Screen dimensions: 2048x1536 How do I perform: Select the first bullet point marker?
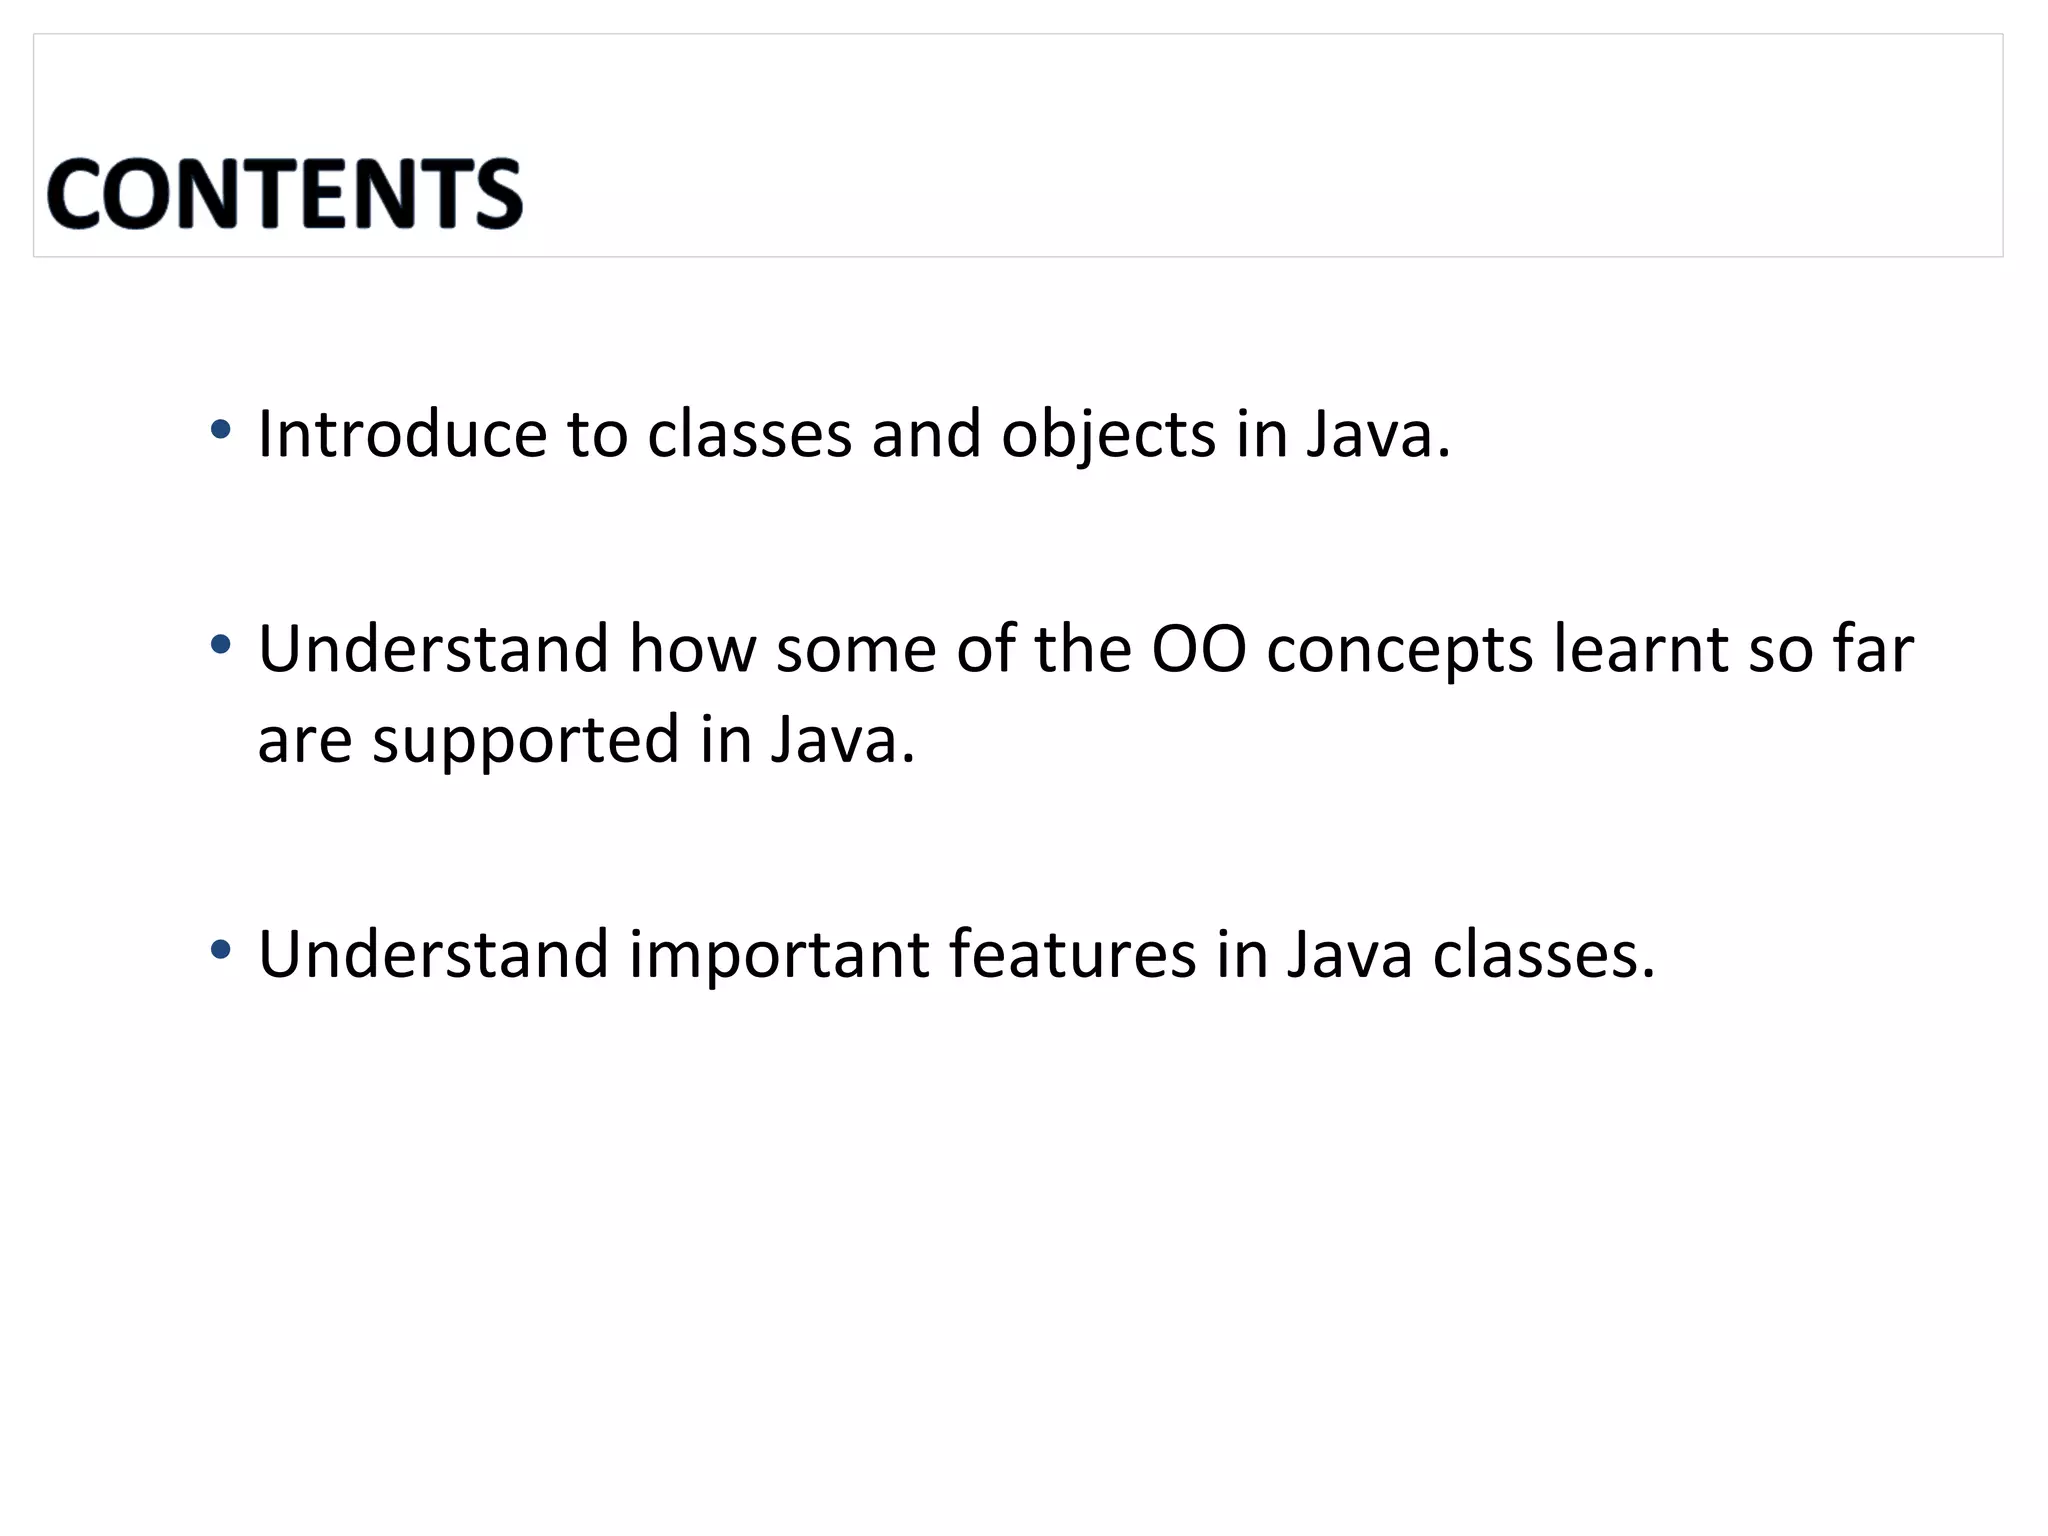tap(221, 431)
